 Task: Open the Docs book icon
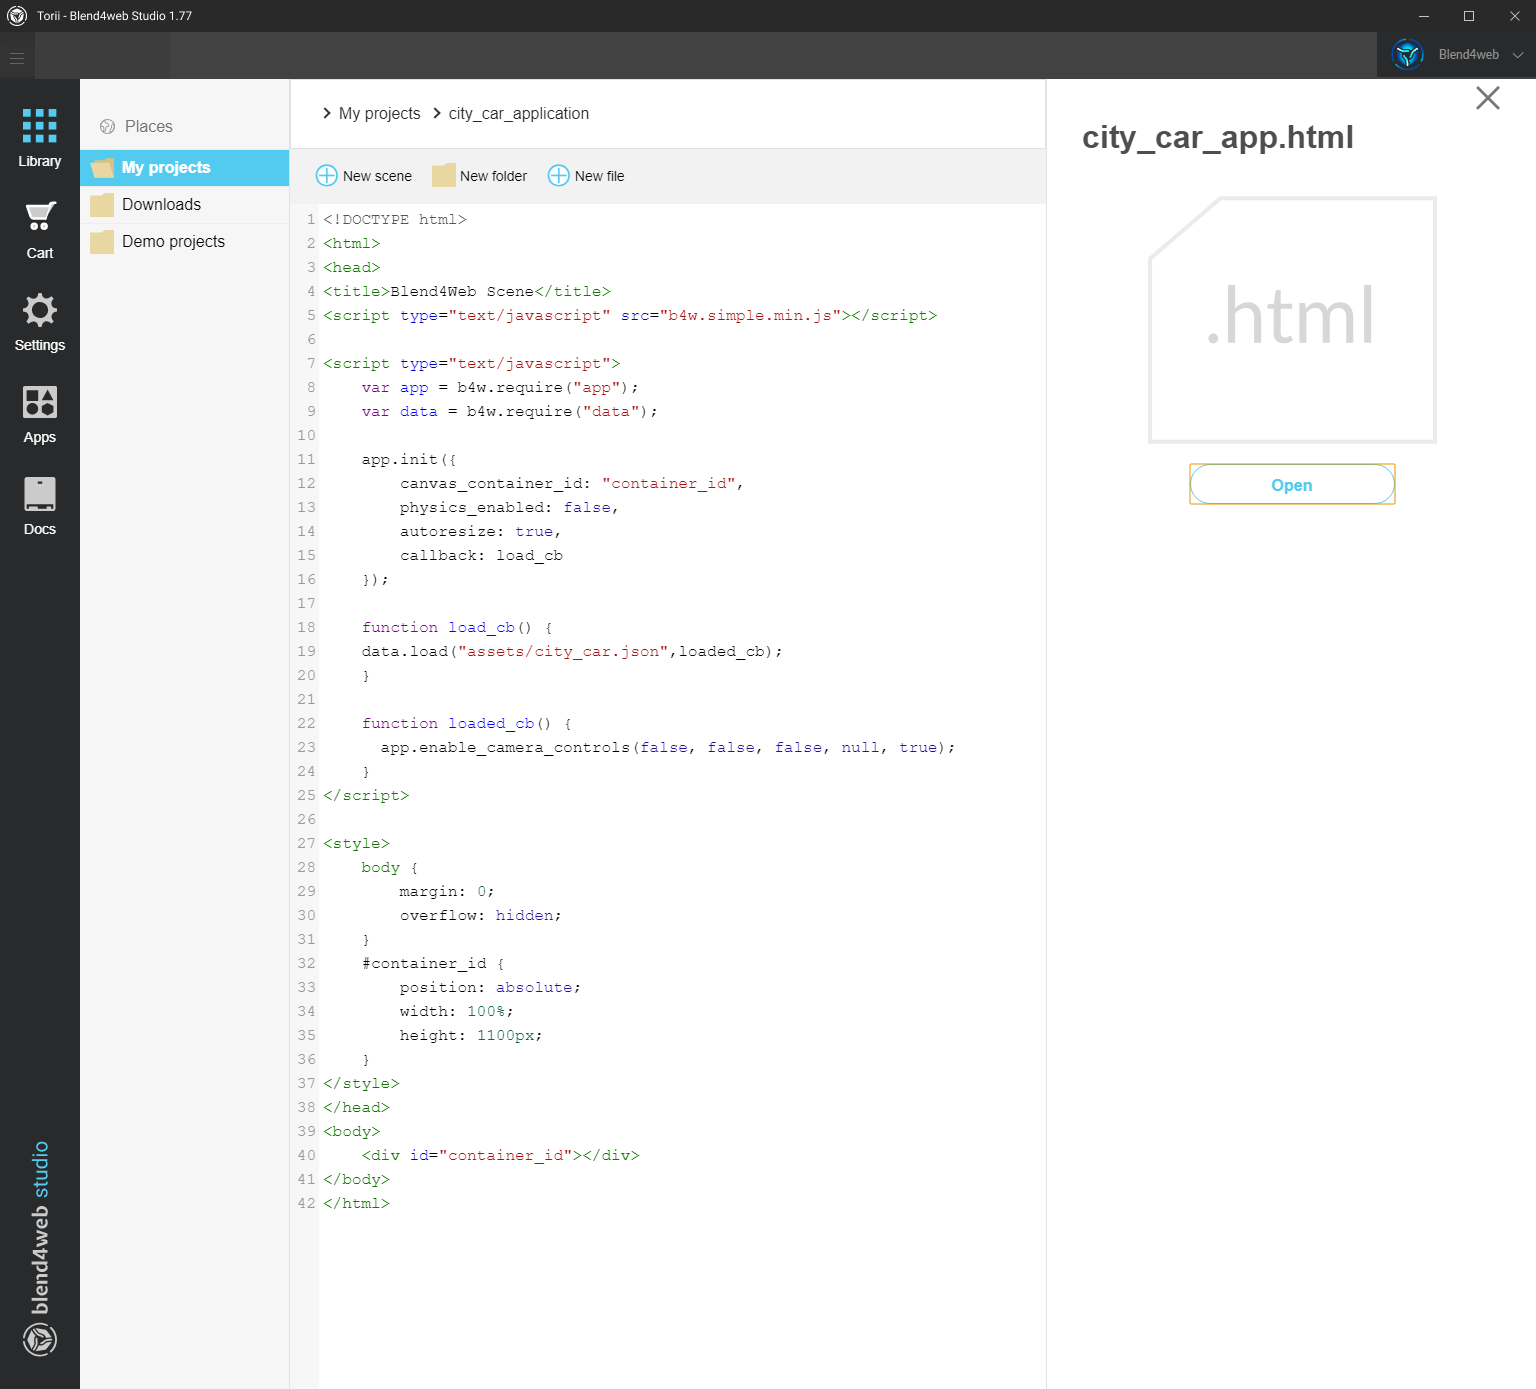click(x=40, y=494)
